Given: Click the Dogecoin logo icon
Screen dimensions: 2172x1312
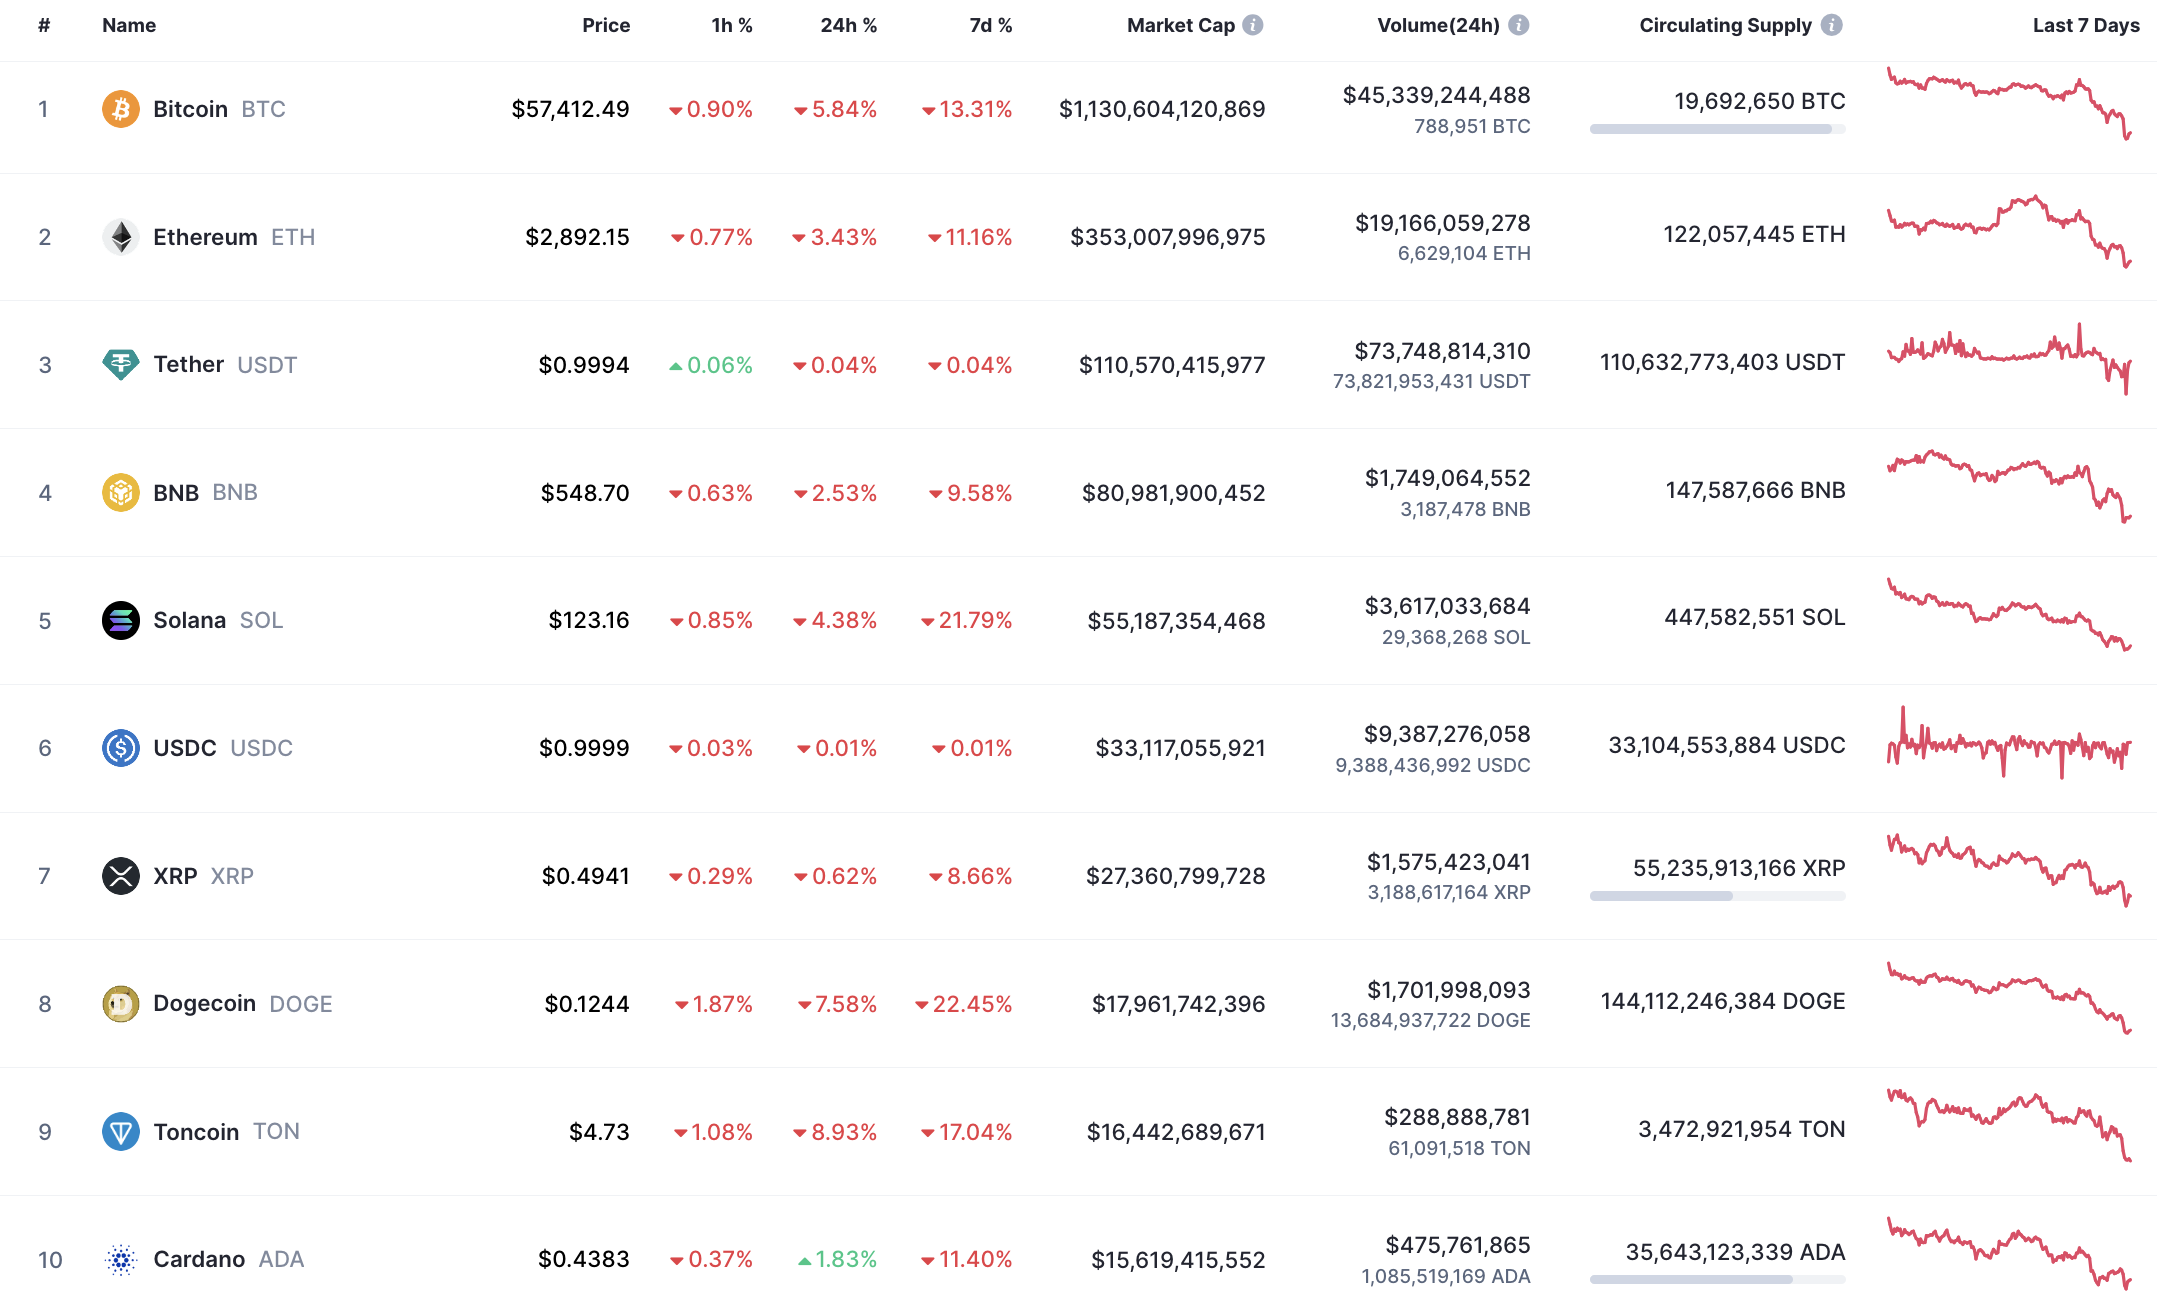Looking at the screenshot, I should click(x=121, y=1003).
